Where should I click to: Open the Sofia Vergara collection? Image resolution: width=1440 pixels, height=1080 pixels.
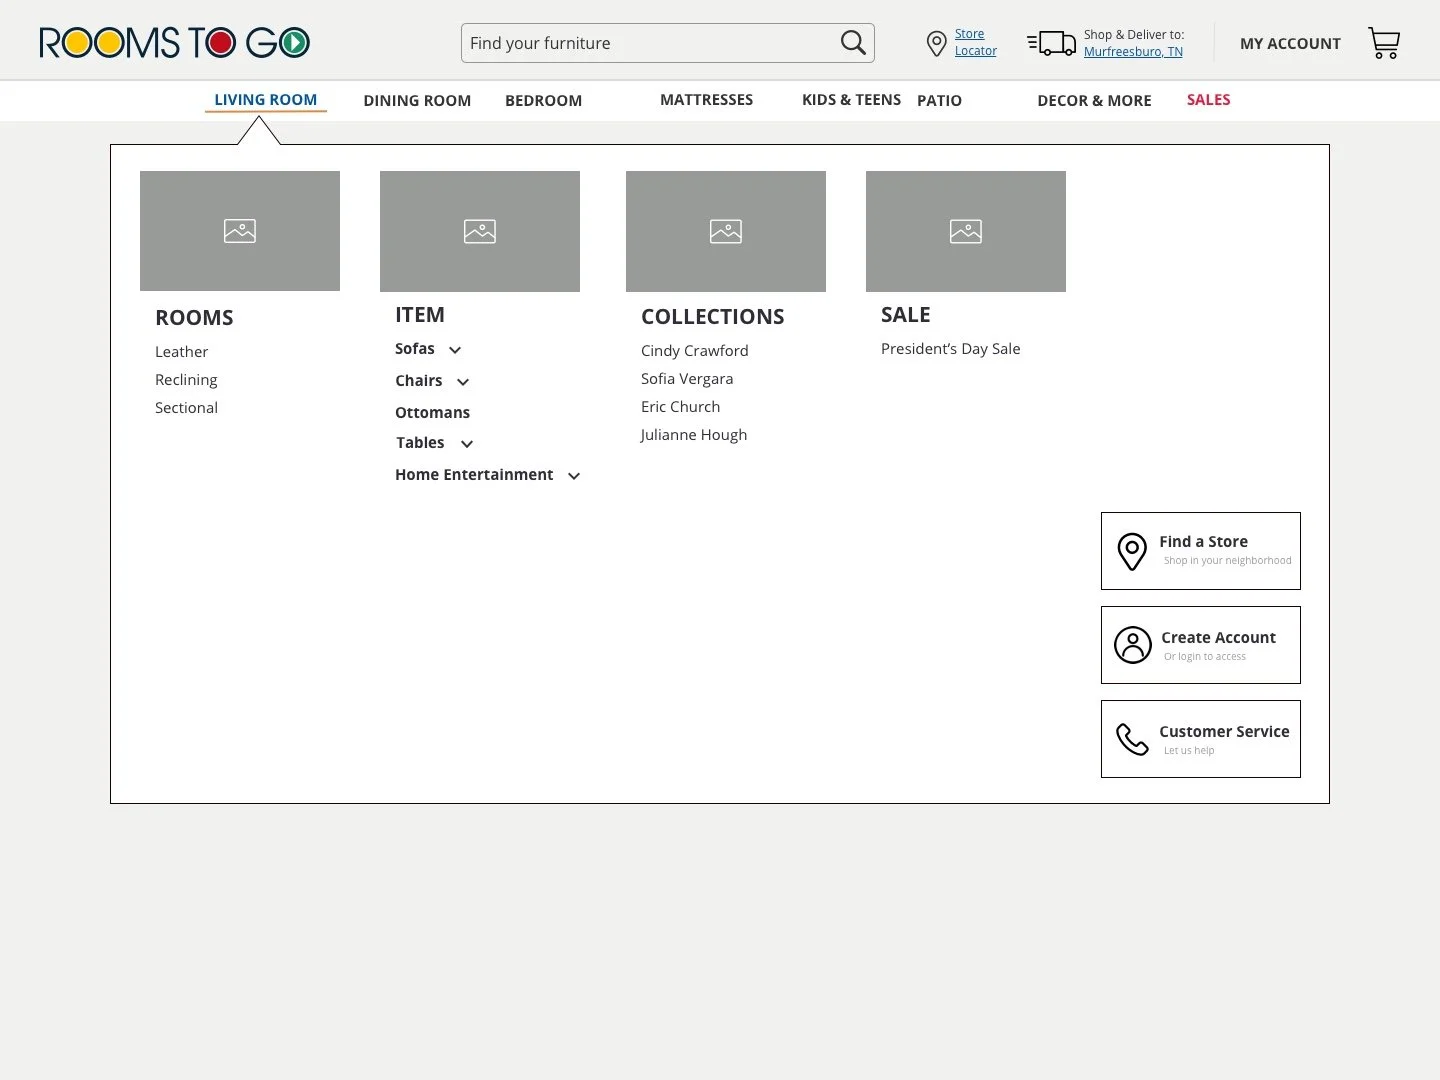687,379
